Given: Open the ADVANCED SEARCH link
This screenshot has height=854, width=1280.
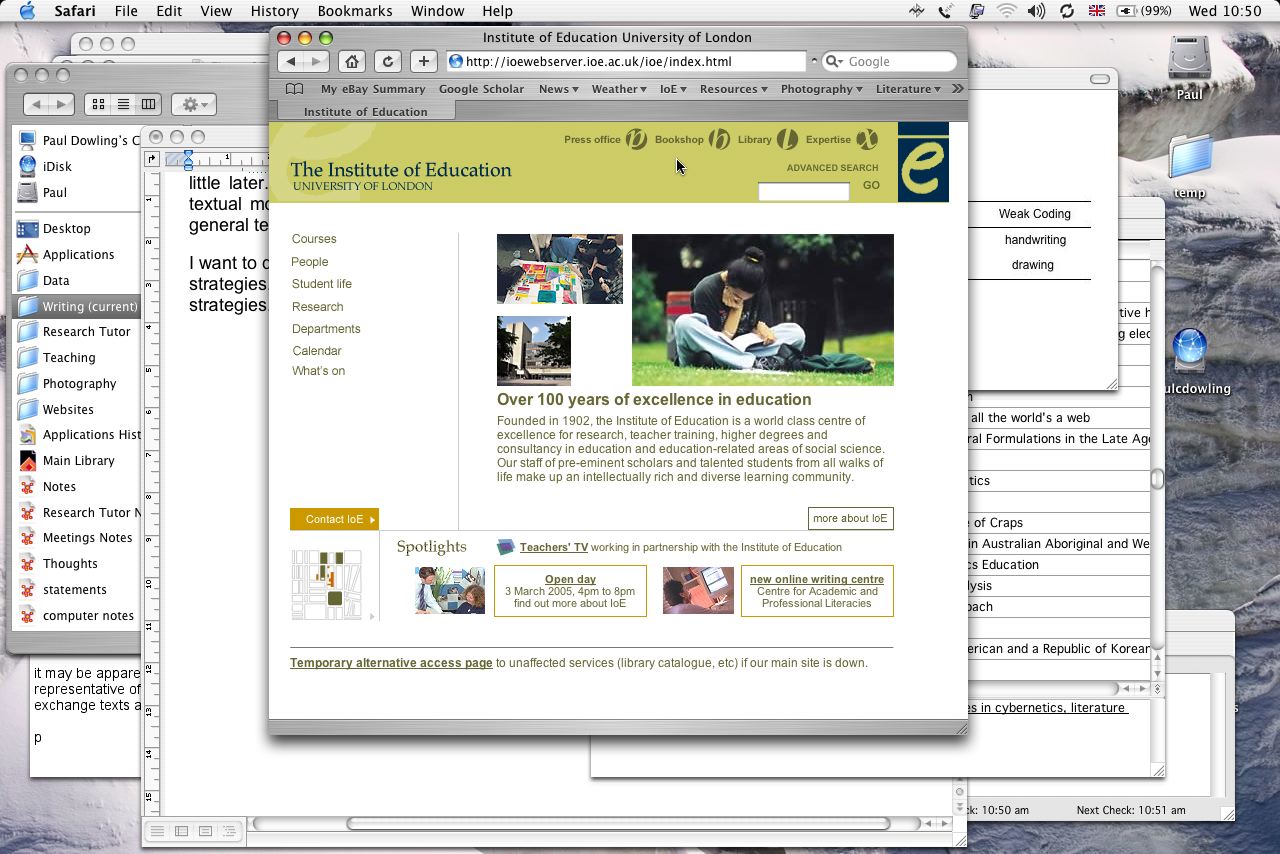Looking at the screenshot, I should tap(832, 168).
